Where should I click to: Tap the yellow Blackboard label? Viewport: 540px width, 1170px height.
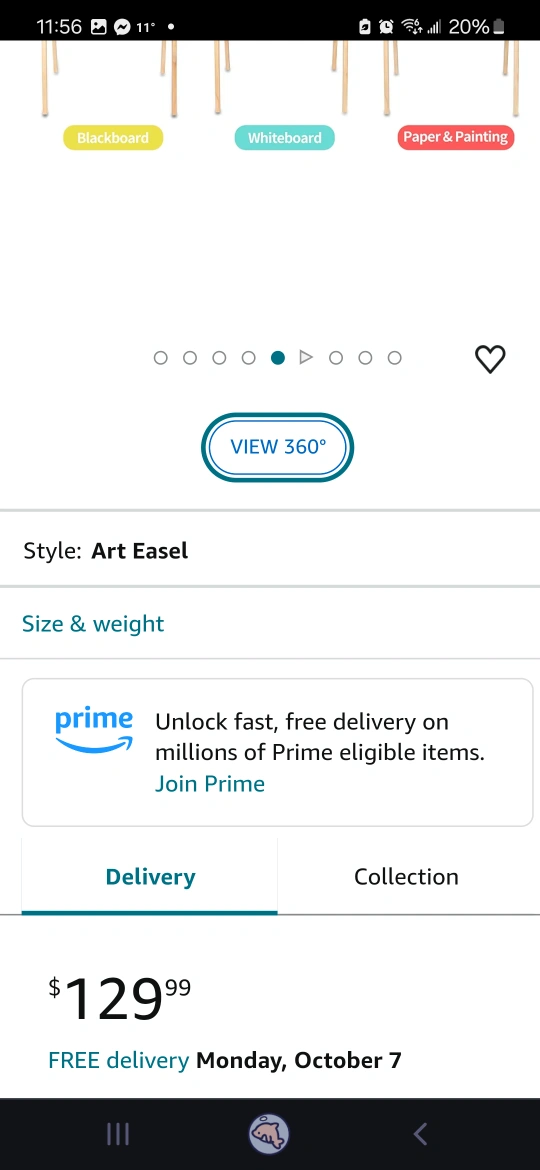pos(113,137)
